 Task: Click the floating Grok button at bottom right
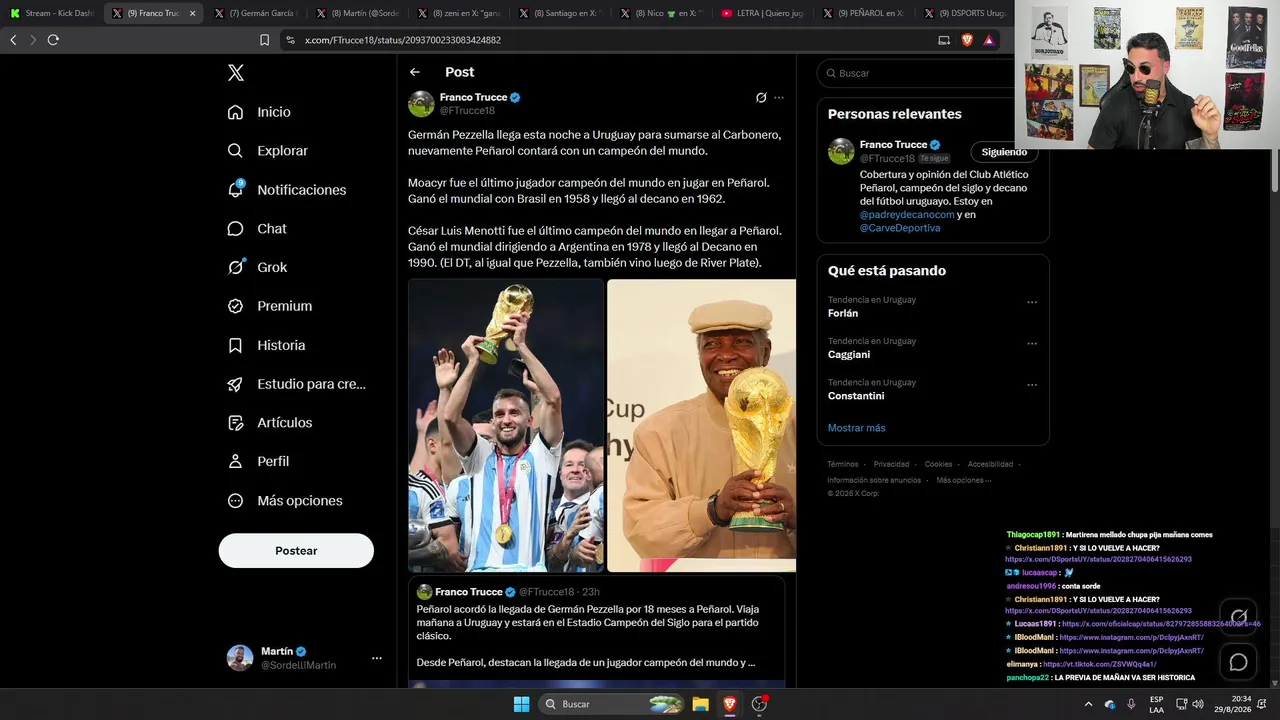tap(1238, 617)
